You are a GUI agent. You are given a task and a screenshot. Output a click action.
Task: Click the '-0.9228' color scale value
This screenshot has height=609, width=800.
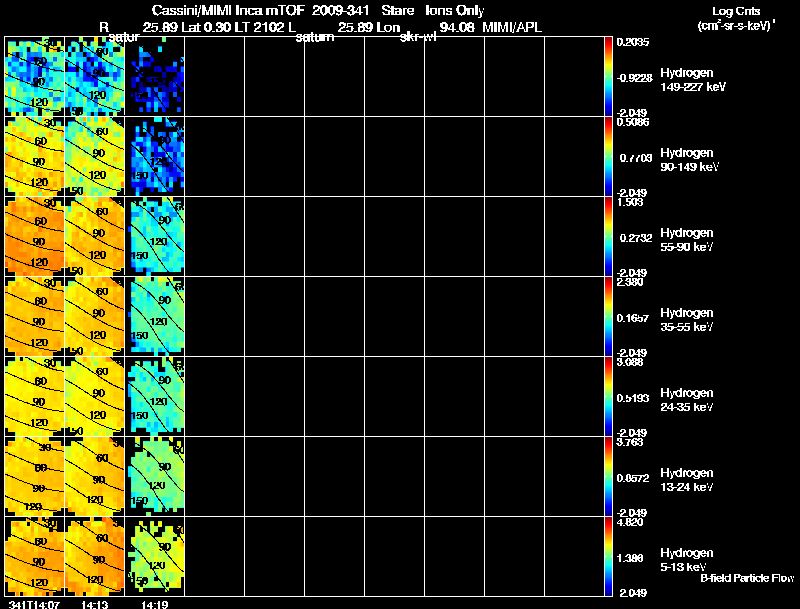[x=634, y=78]
